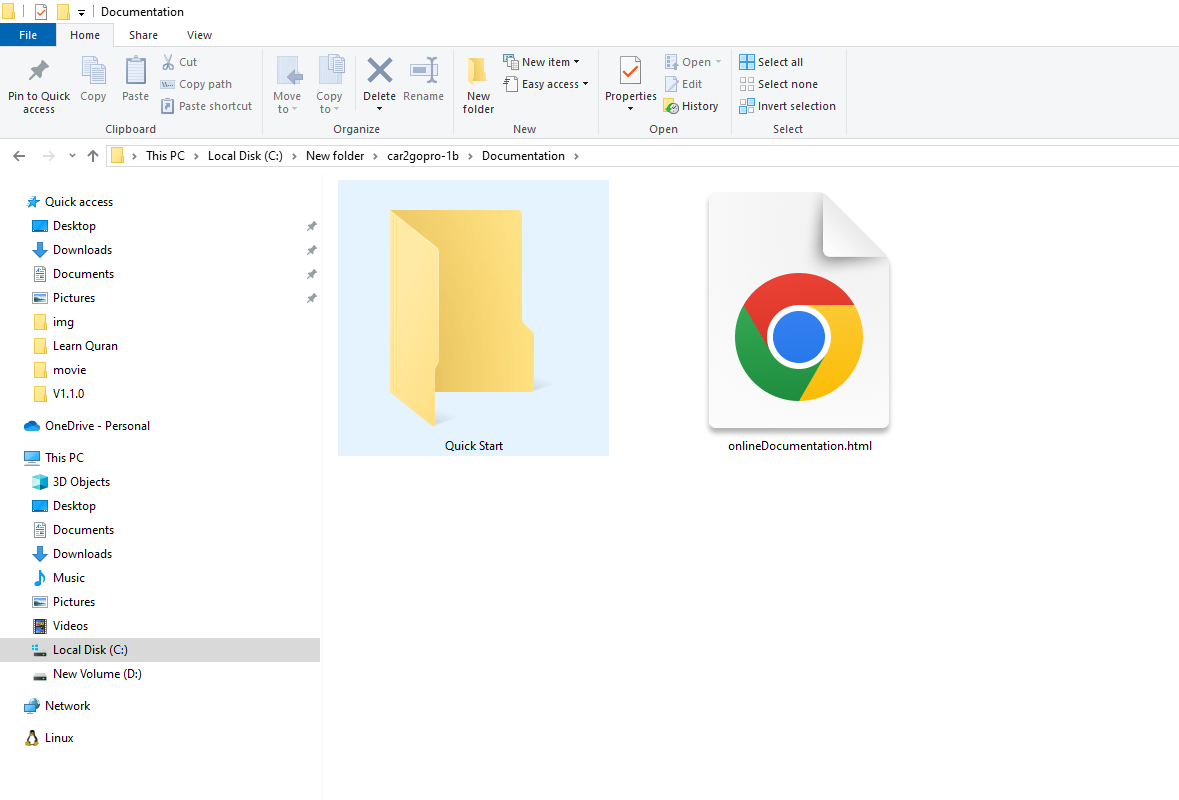
Task: Open New Volume (D:) drive
Action: (87, 674)
